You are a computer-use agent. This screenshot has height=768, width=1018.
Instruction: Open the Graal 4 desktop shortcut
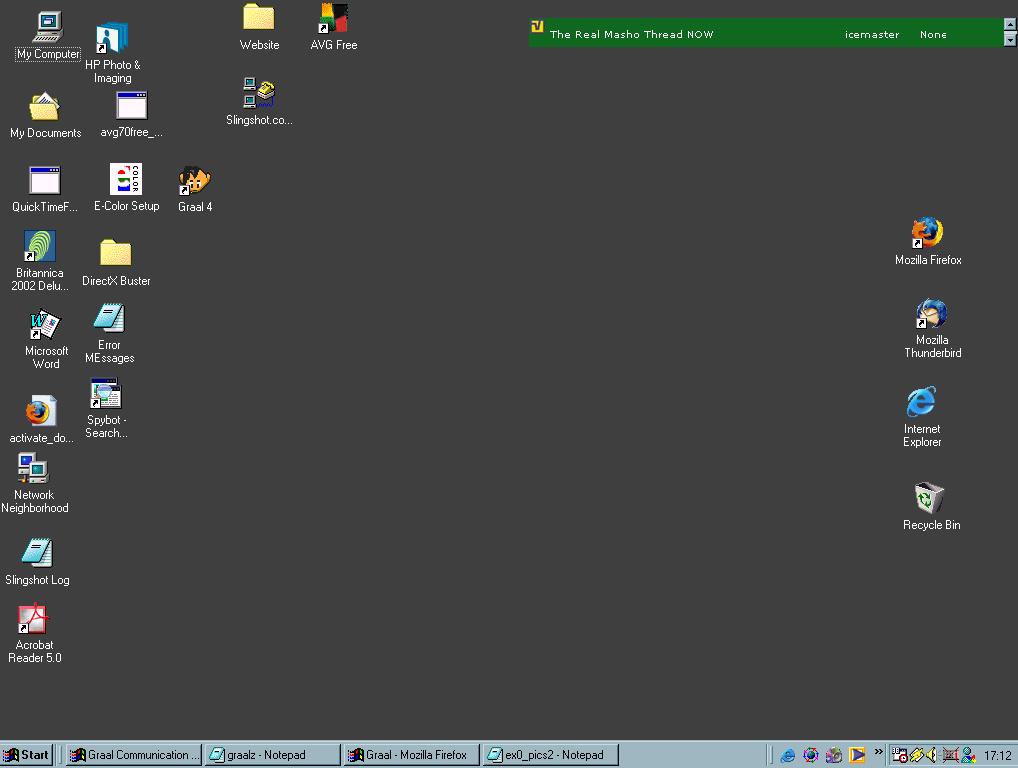pos(194,183)
